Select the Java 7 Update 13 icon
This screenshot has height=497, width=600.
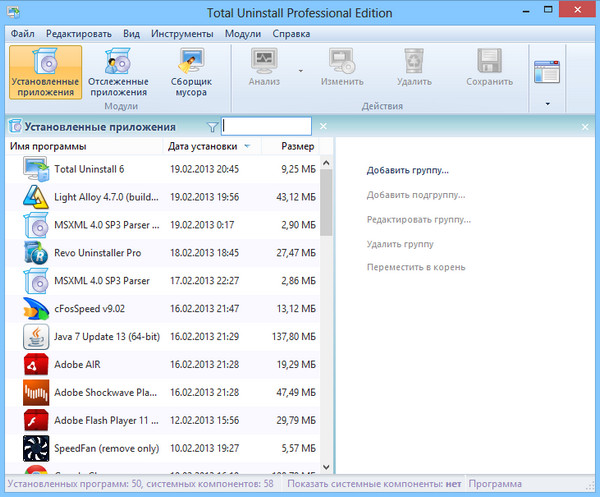36,337
